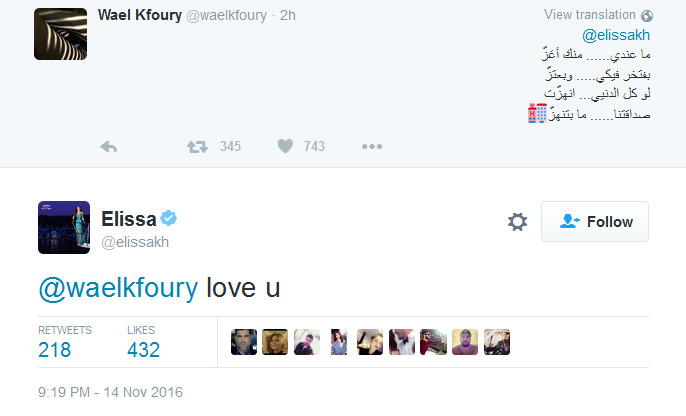The height and width of the screenshot is (416, 686).
Task: Open Wael Kfoury's profile picture
Action: [61, 34]
